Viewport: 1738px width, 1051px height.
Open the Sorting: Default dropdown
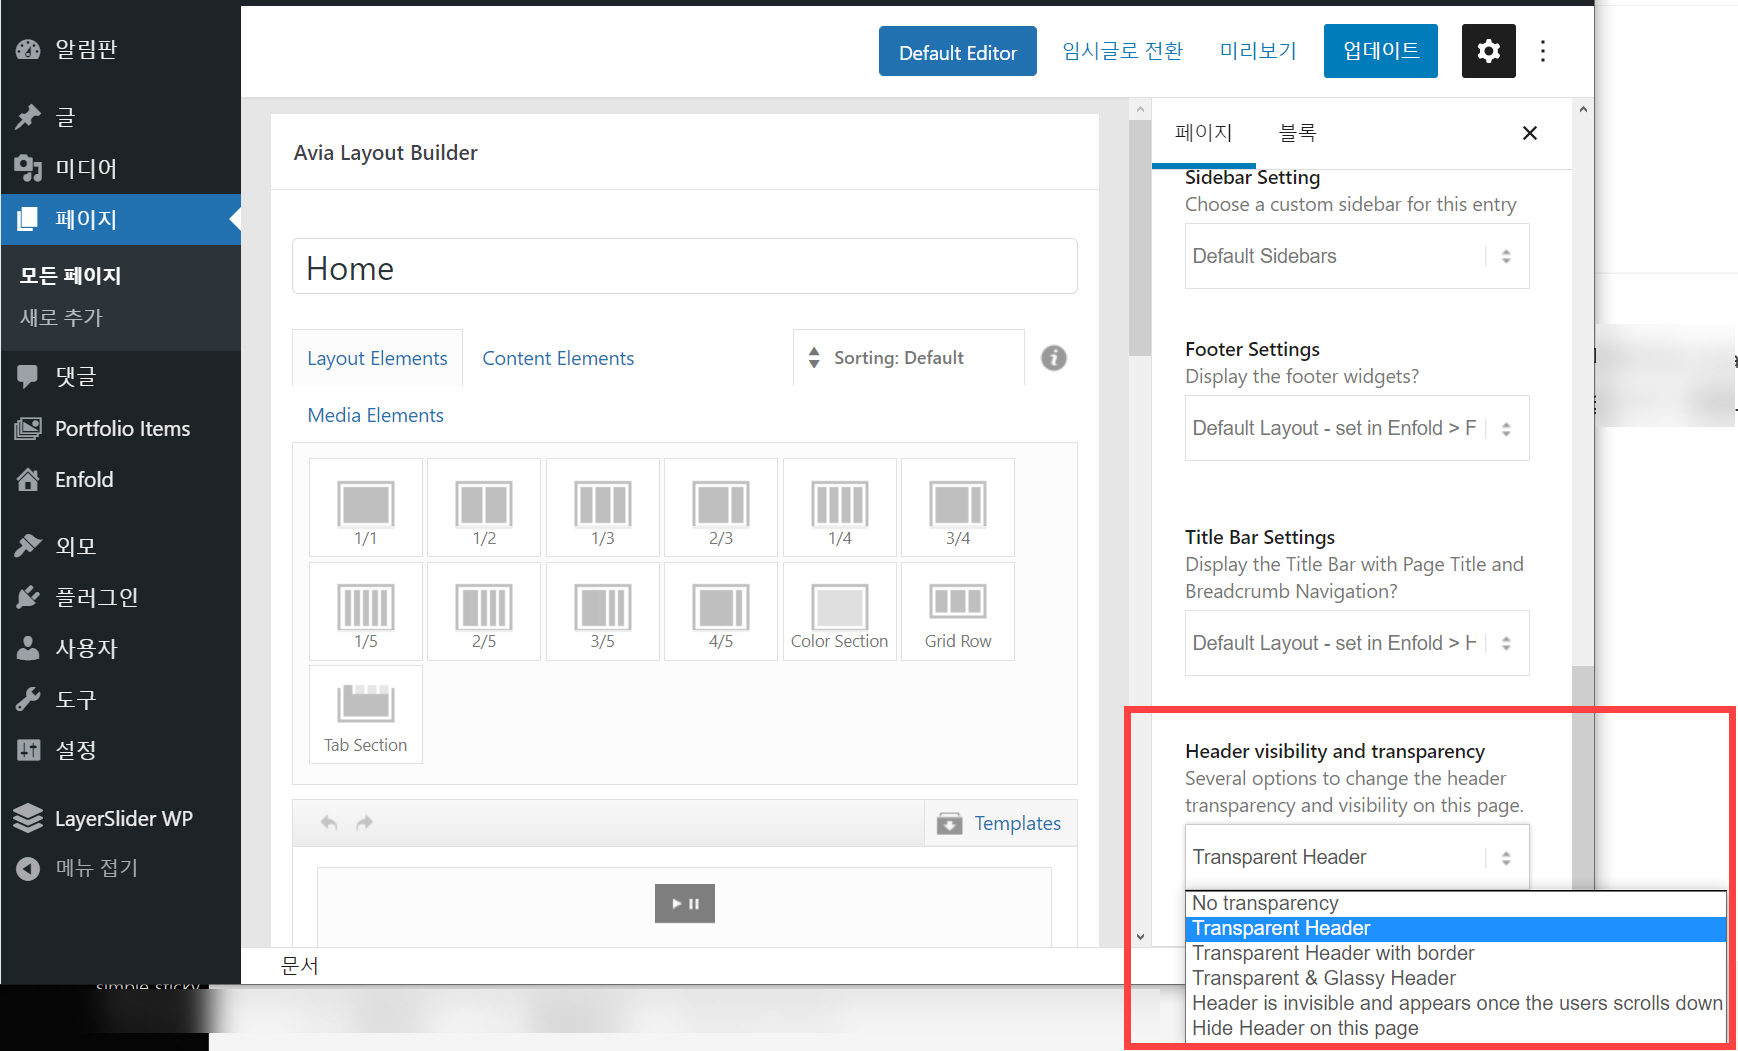click(909, 358)
